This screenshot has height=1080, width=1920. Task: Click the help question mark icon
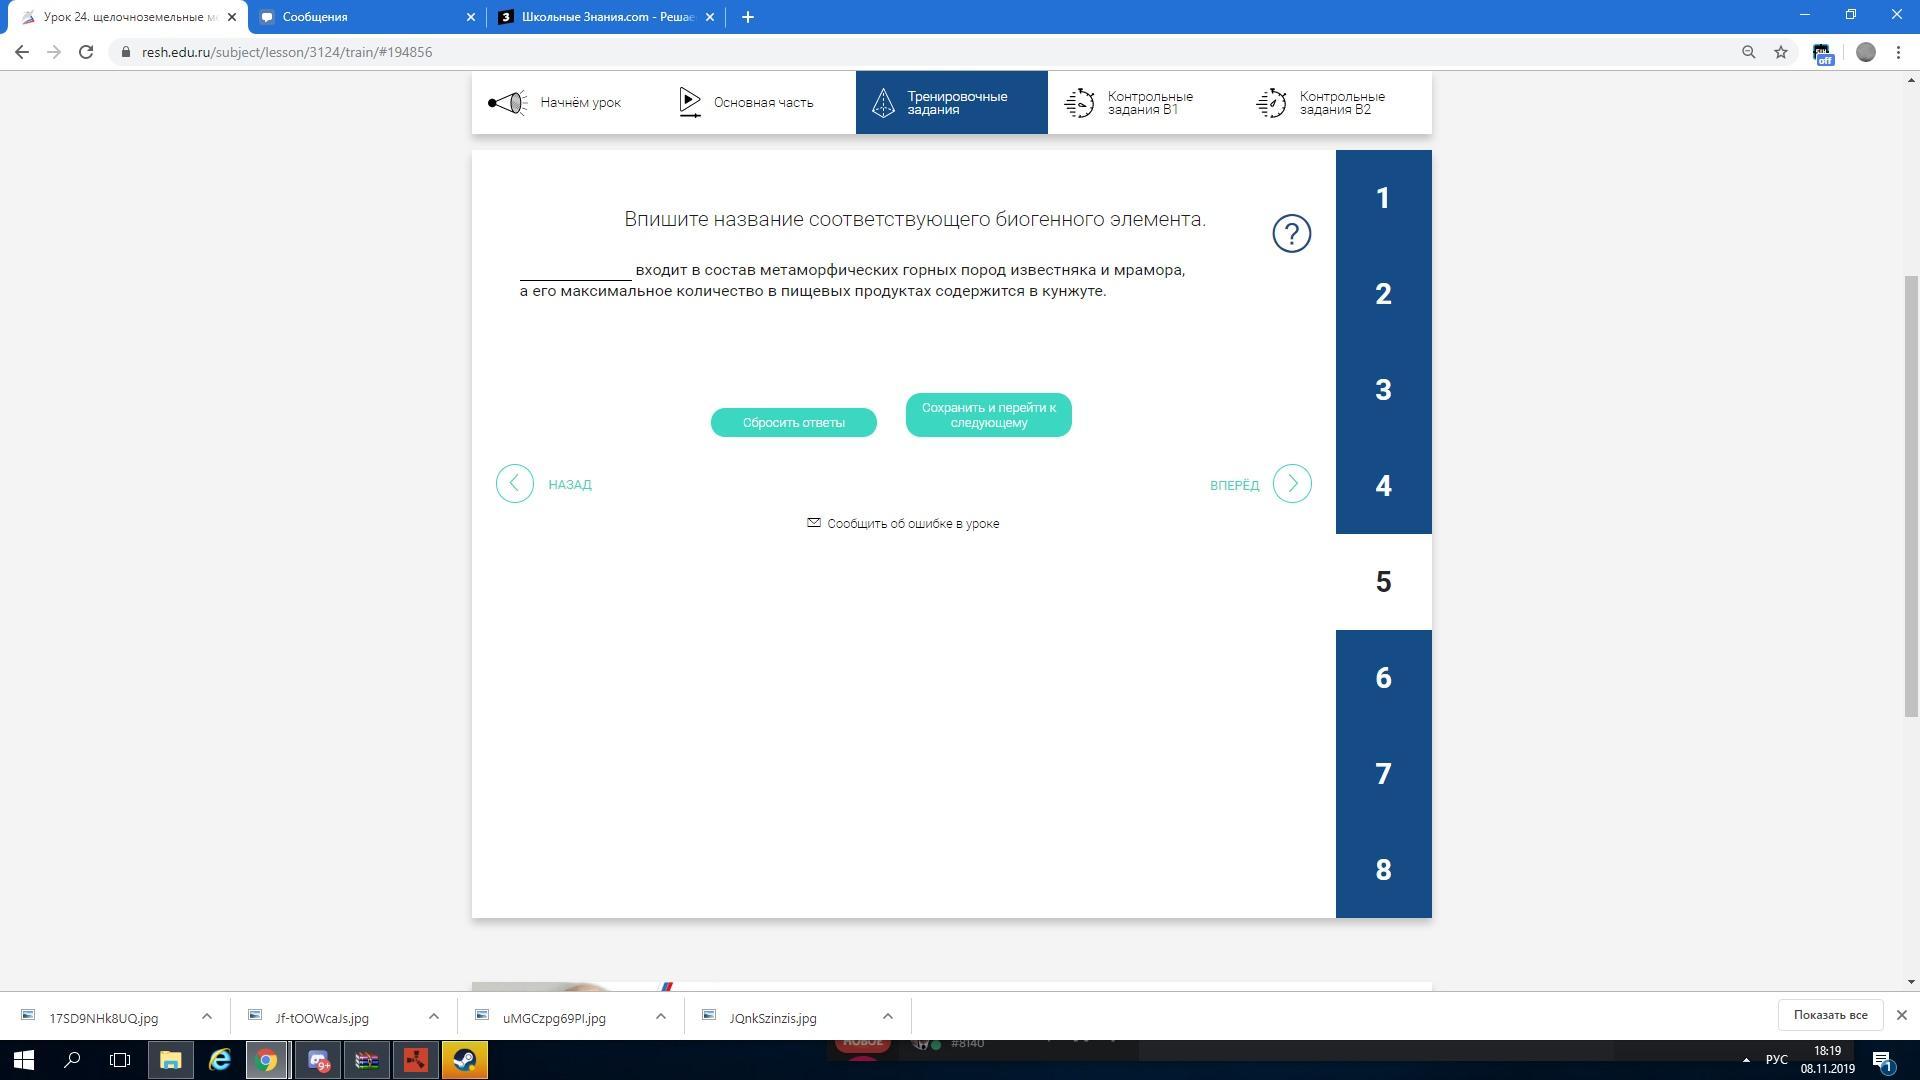point(1291,234)
